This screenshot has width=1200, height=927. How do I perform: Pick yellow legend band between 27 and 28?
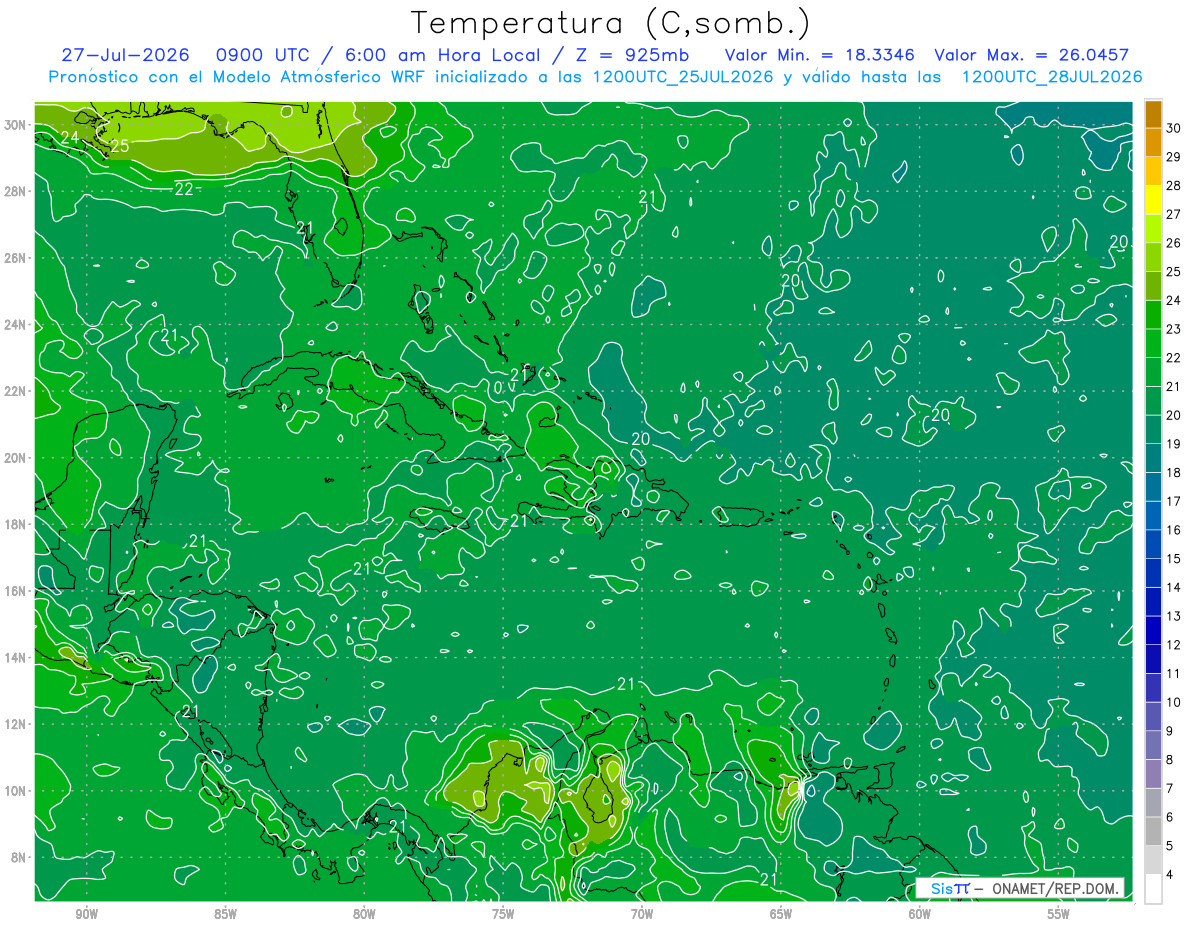point(1153,200)
